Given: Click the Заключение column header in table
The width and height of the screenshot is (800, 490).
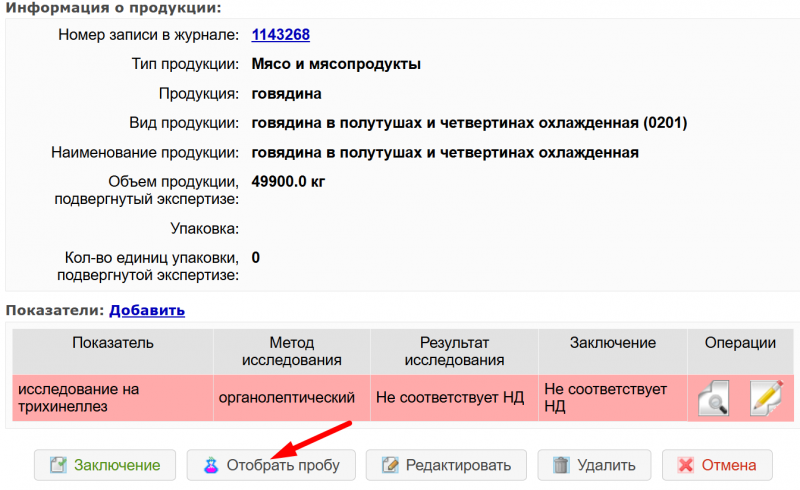Looking at the screenshot, I should [x=612, y=343].
